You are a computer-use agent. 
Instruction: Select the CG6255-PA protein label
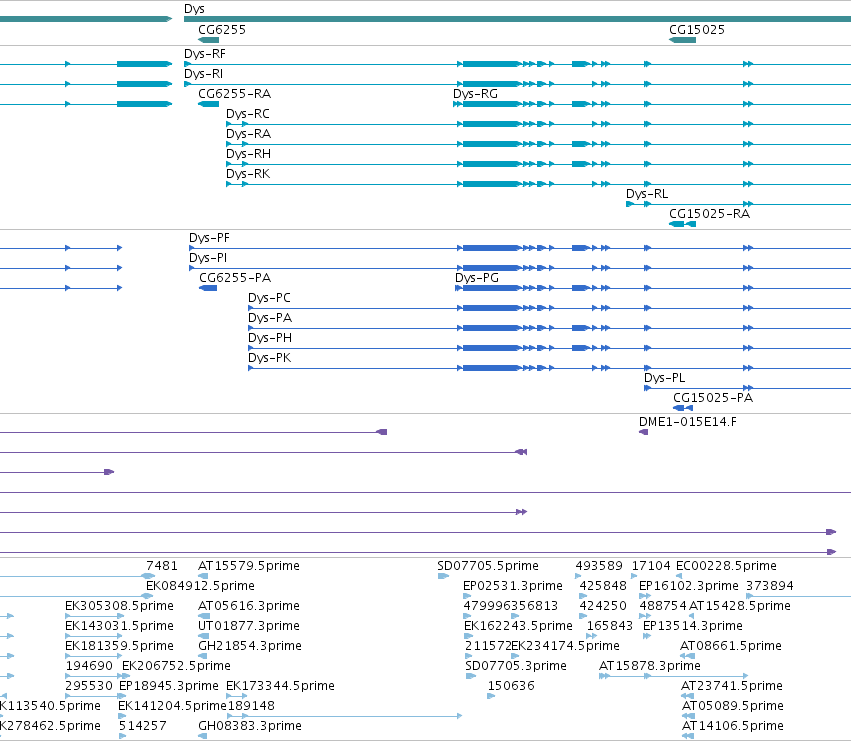coord(235,278)
